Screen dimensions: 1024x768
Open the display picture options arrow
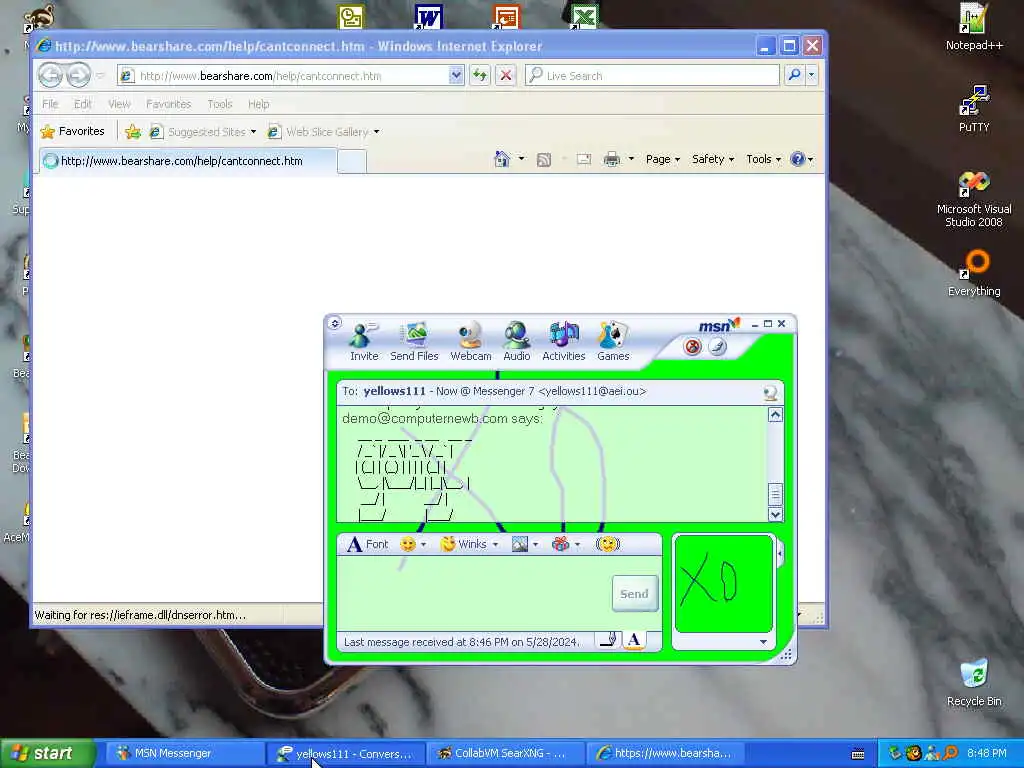(x=763, y=642)
